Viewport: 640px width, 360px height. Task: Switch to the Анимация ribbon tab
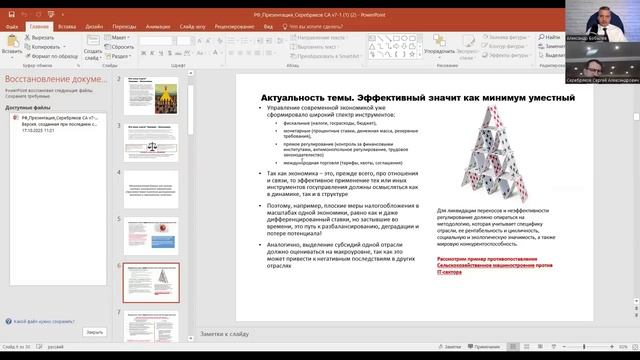tap(158, 27)
